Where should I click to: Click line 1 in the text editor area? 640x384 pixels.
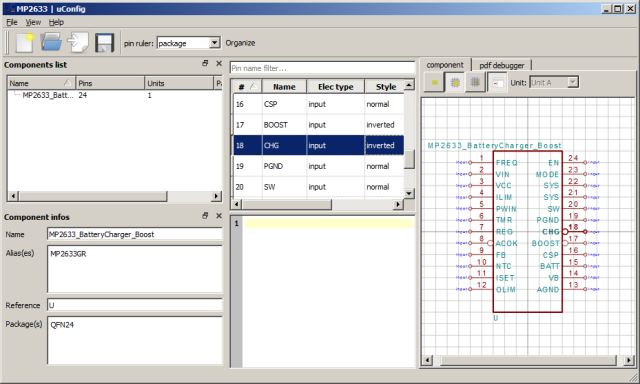tap(329, 223)
